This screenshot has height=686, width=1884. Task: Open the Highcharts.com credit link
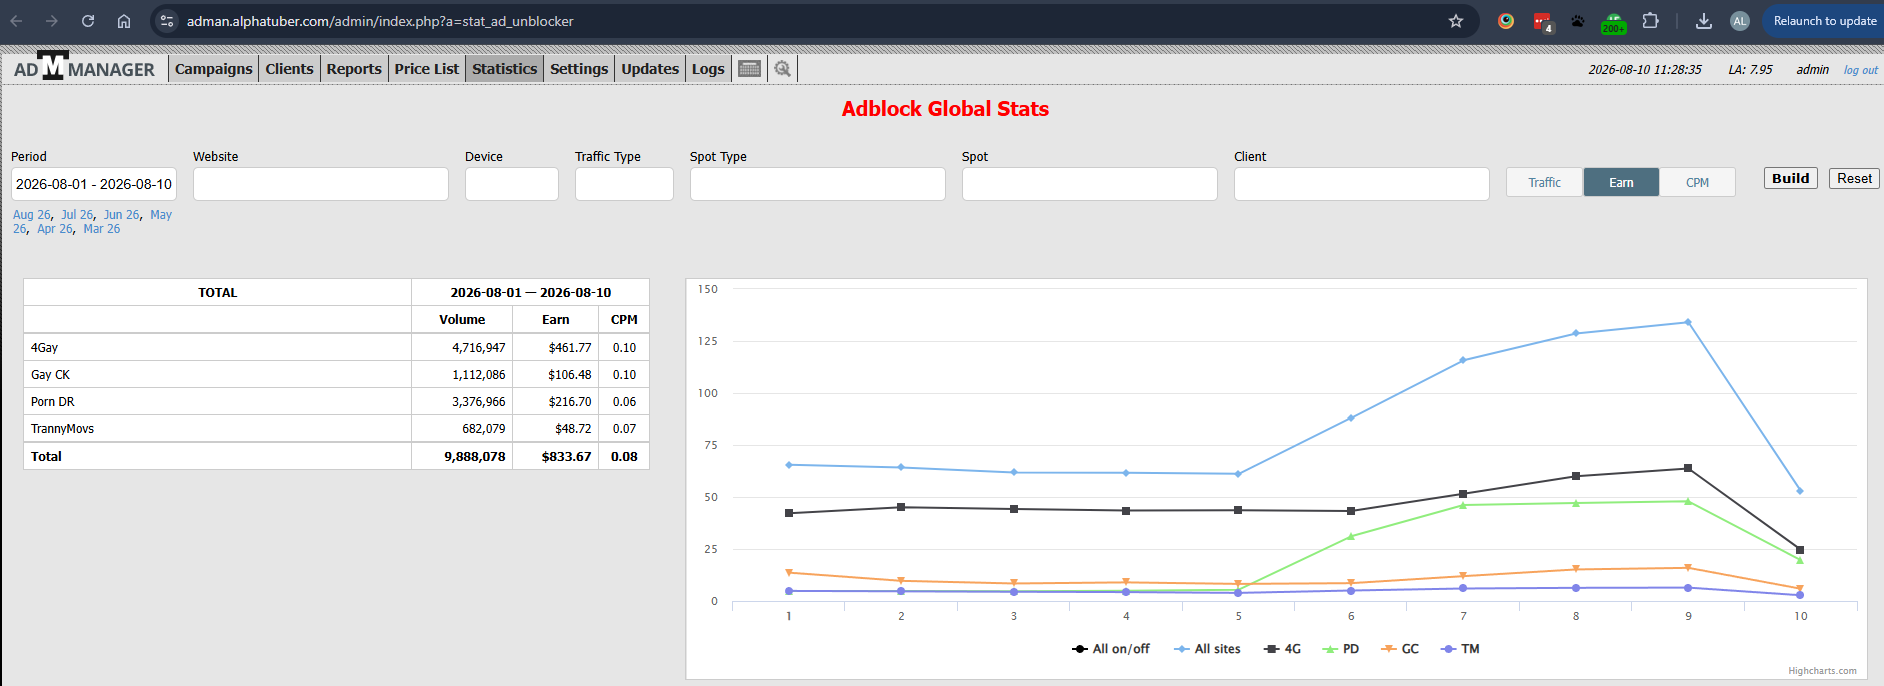tap(1822, 671)
